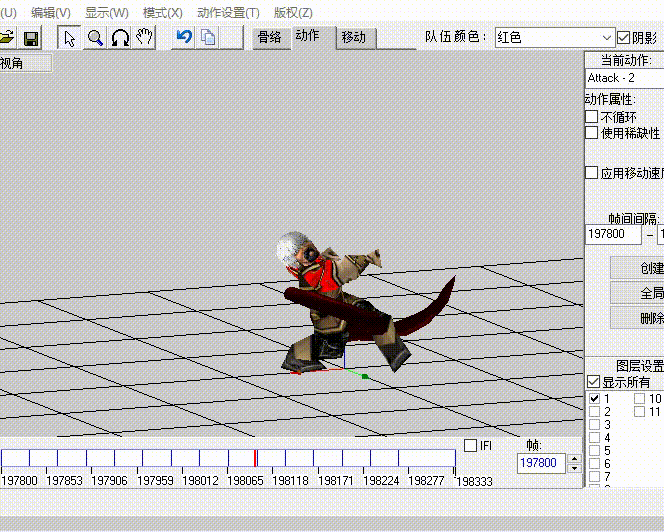The image size is (664, 532).
Task: Click the green axis handle under the model
Action: 365,376
